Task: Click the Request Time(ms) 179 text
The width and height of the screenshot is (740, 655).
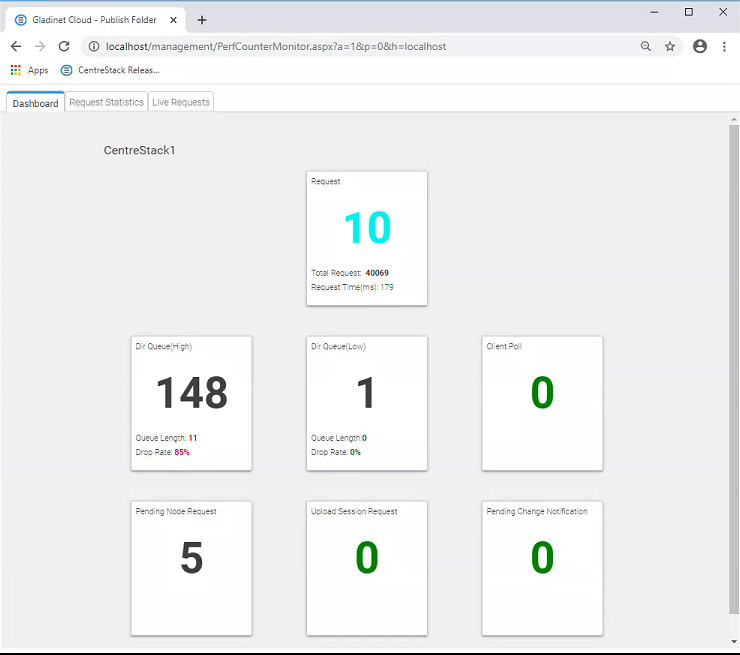Action: (352, 287)
